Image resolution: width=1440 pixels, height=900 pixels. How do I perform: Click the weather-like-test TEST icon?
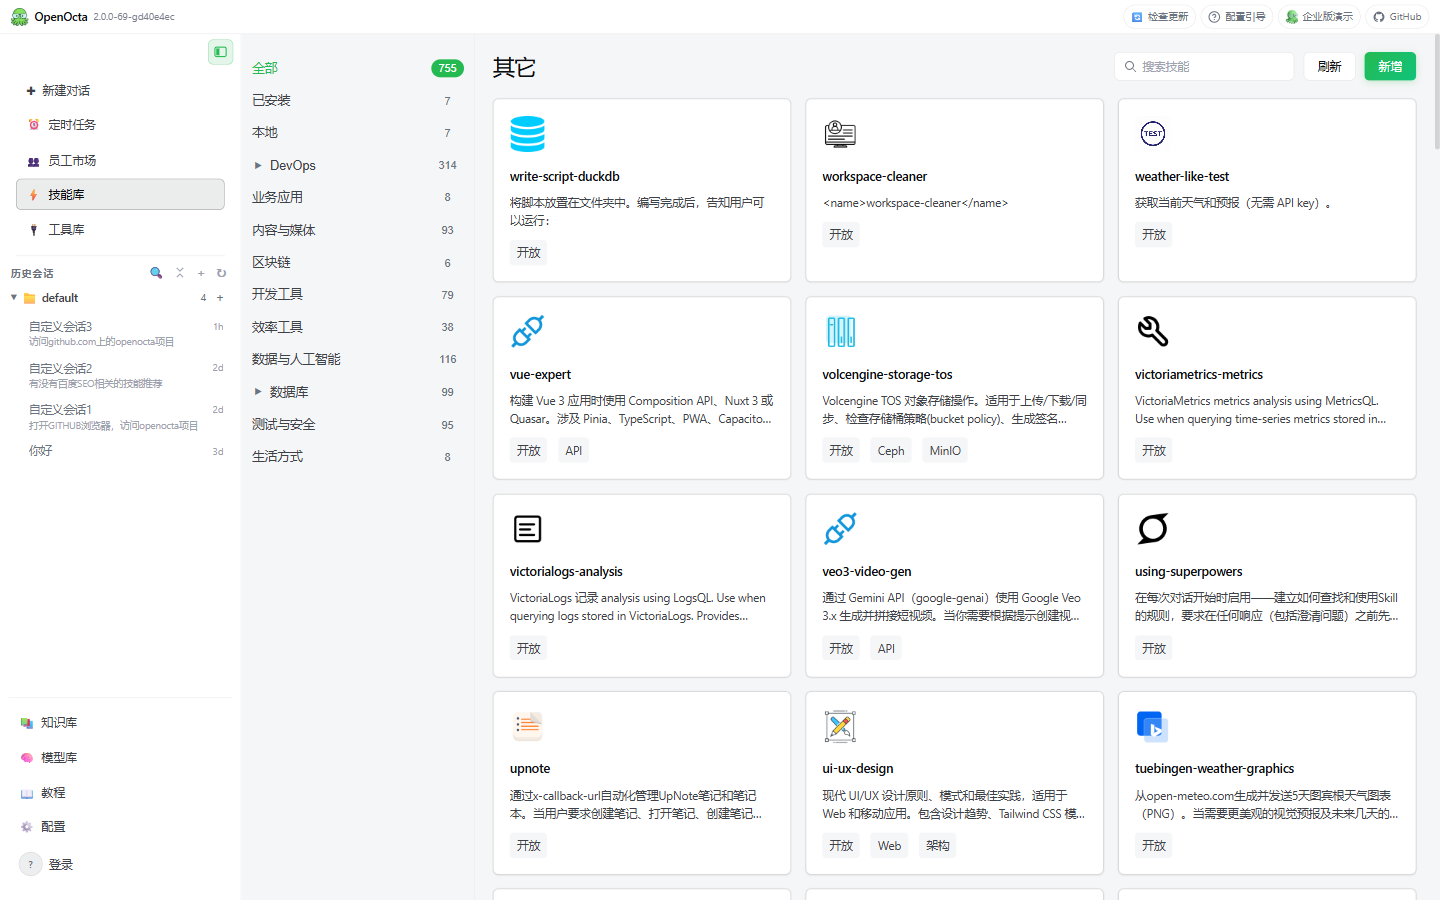[1152, 134]
